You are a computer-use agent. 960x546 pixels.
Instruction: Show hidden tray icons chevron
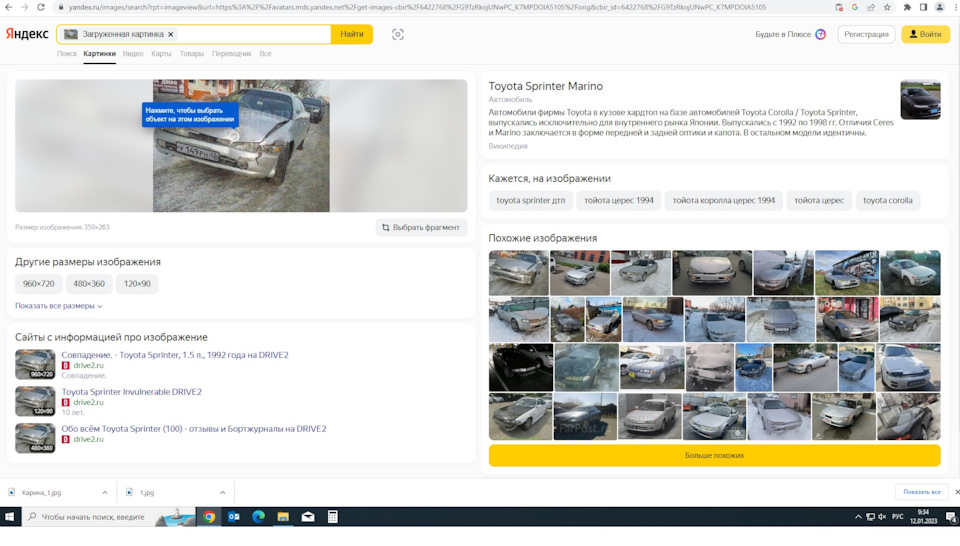point(858,517)
